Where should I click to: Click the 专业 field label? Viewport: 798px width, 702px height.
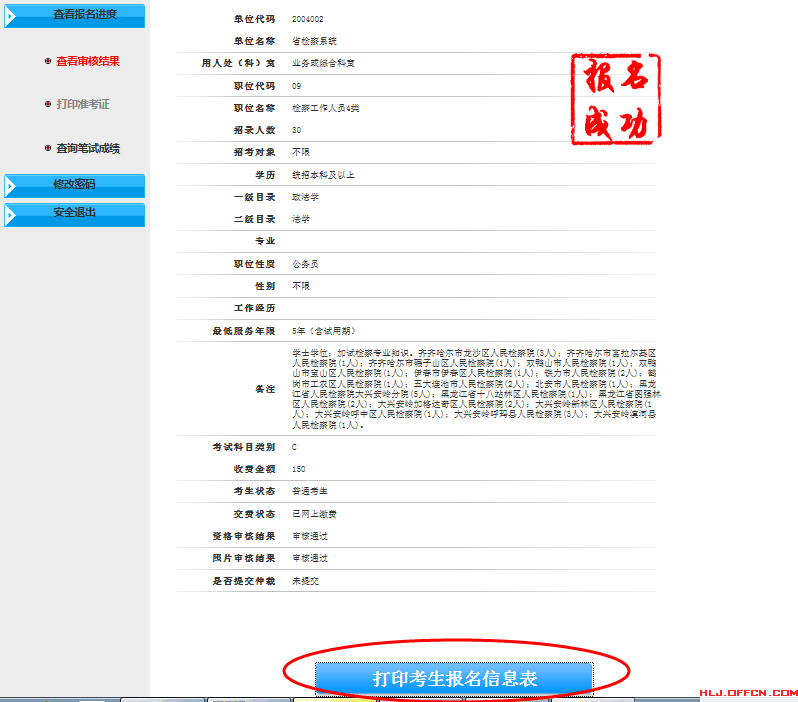pos(265,241)
